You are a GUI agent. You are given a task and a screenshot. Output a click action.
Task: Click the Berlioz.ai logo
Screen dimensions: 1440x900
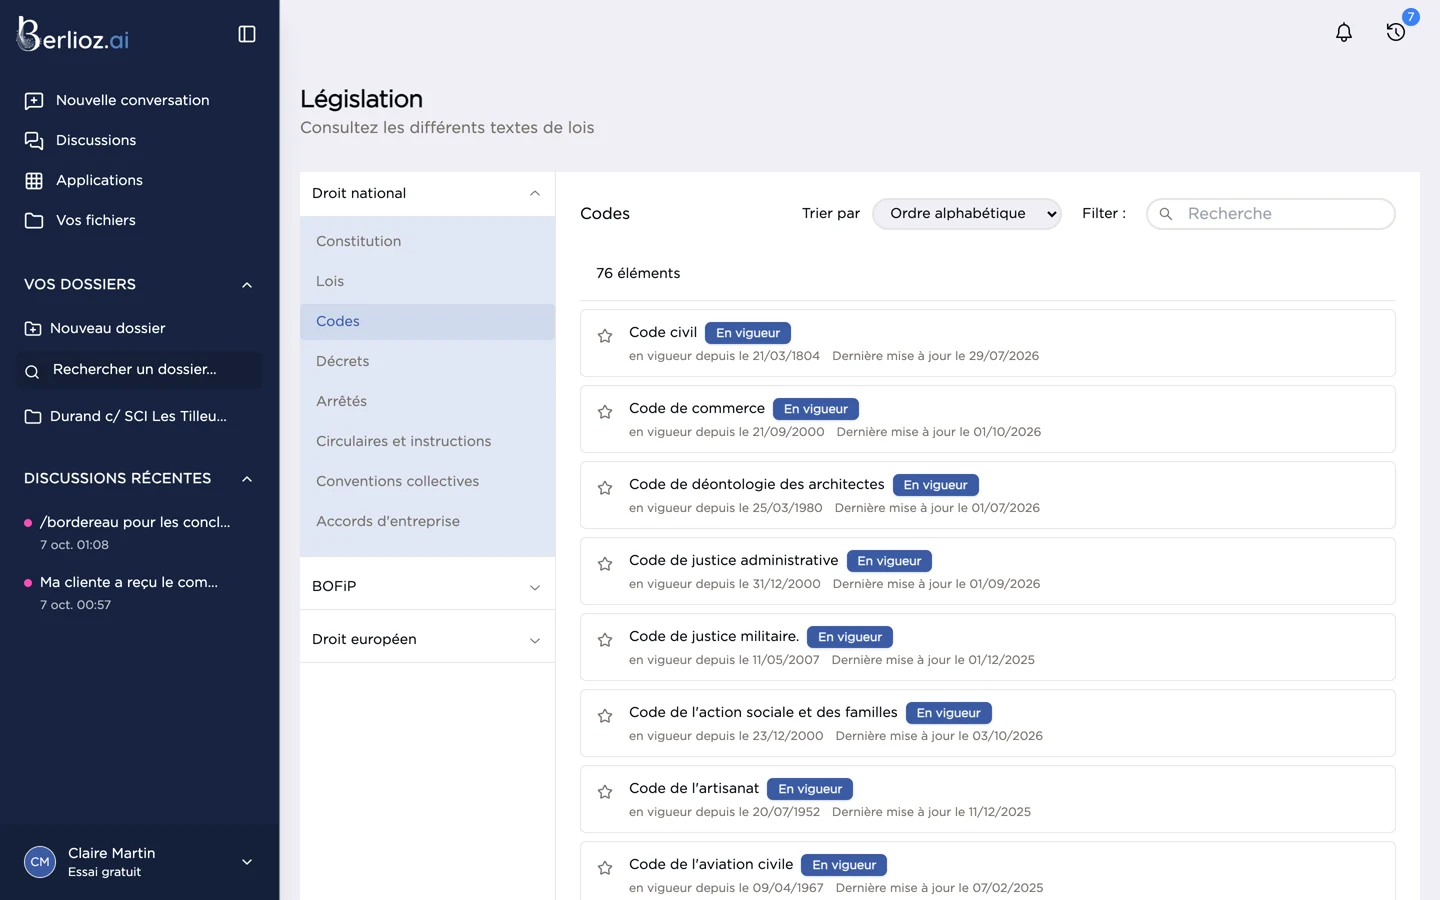pyautogui.click(x=73, y=35)
